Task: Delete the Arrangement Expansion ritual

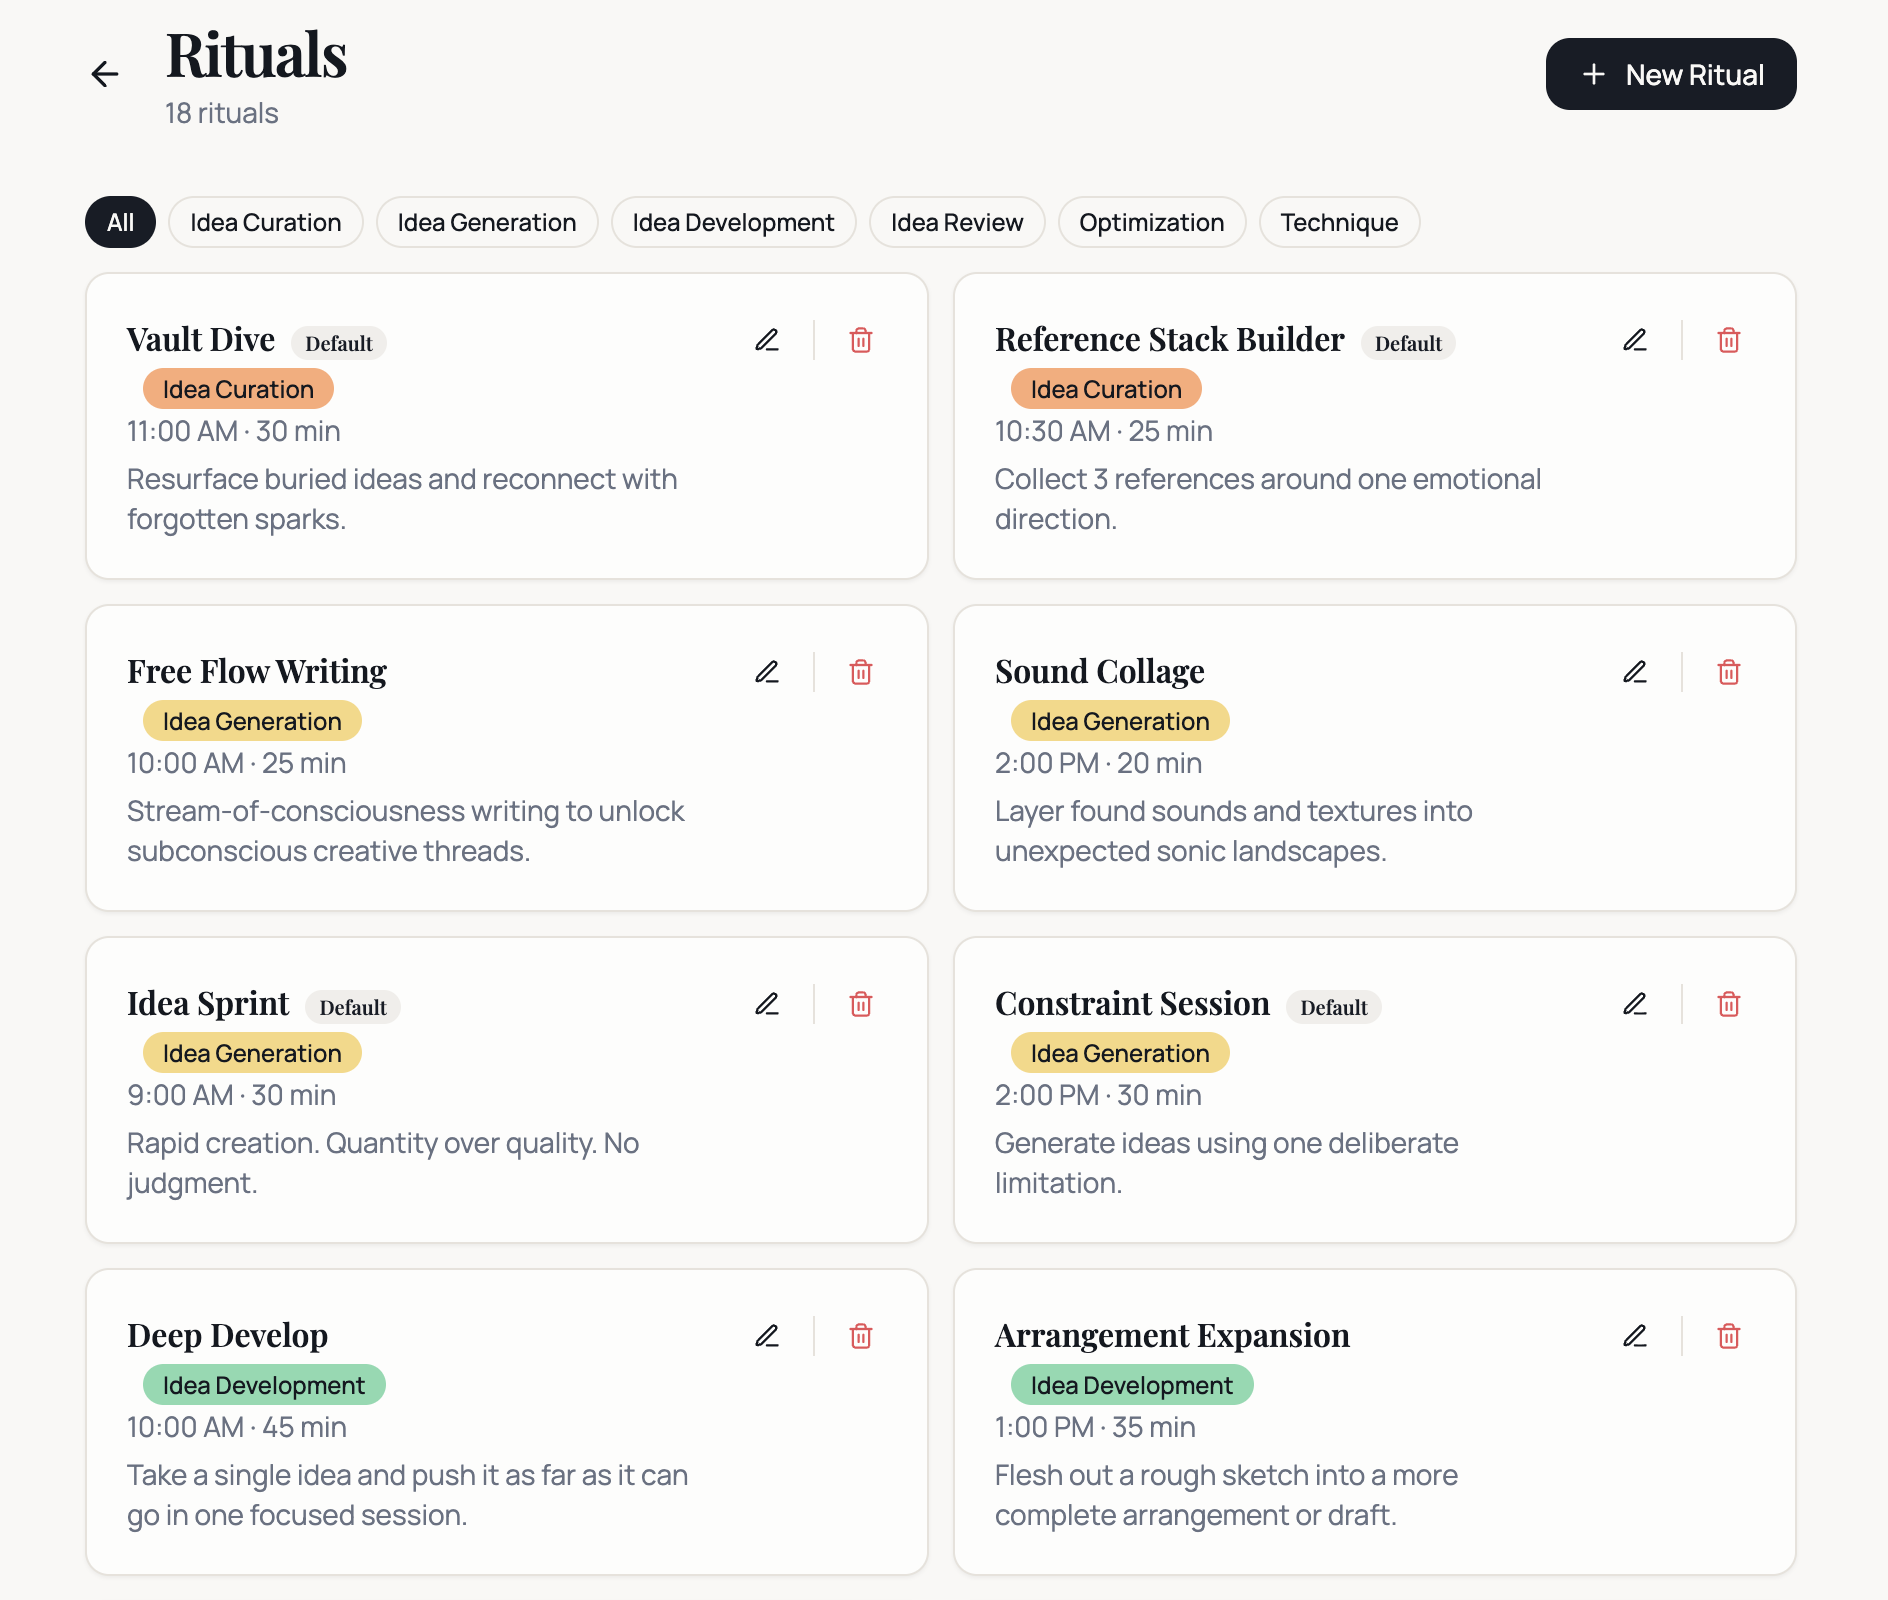Action: pos(1729,1336)
